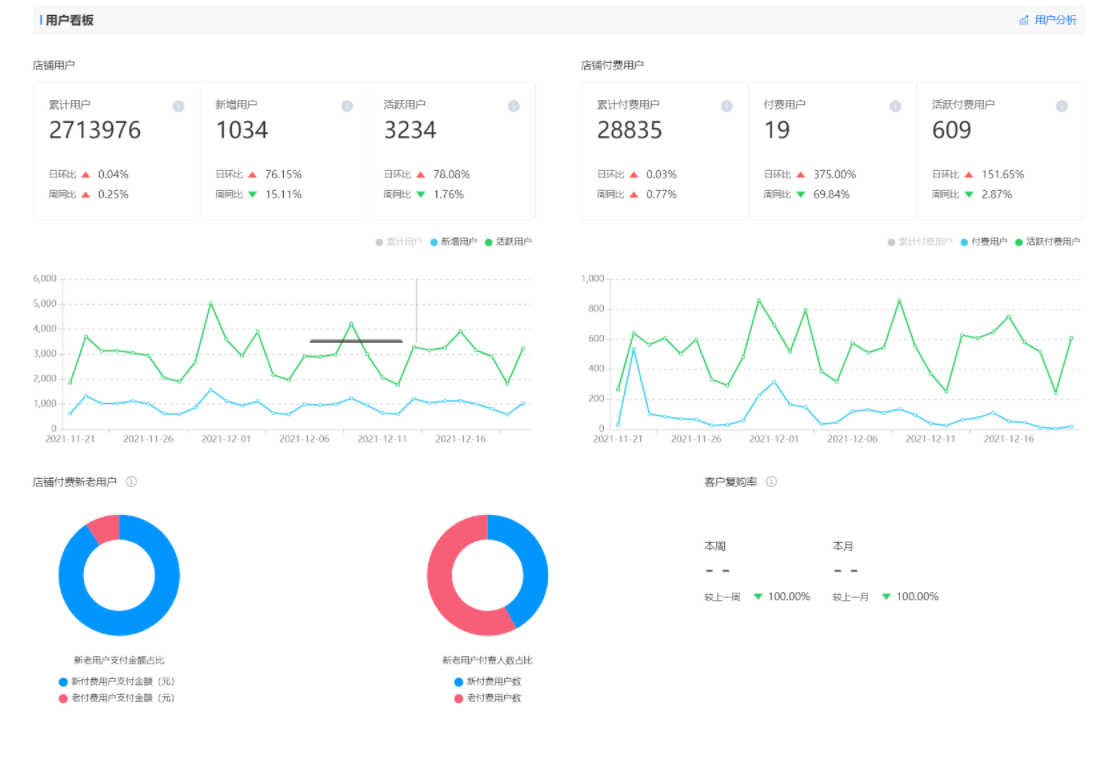Toggle 新付费用户数 legend item

[487, 681]
